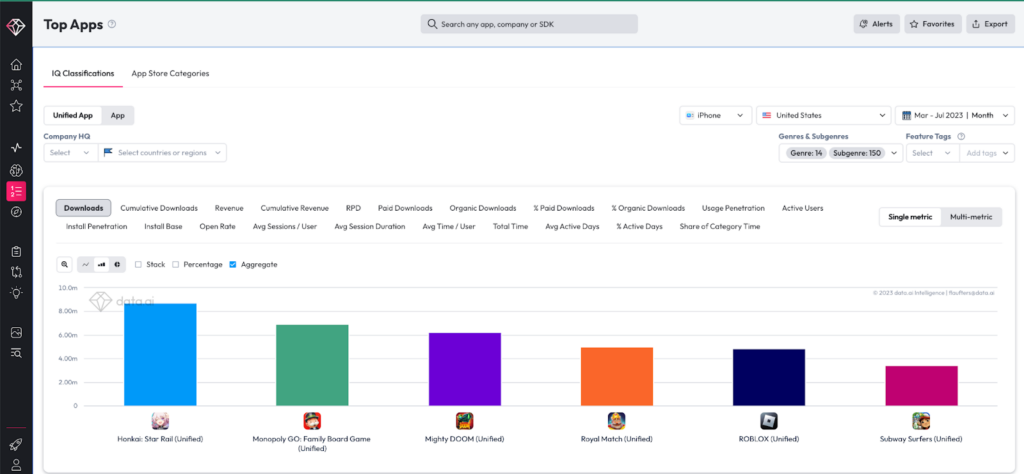Open the iPhone device dropdown
The width and height of the screenshot is (1024, 474).
(715, 116)
